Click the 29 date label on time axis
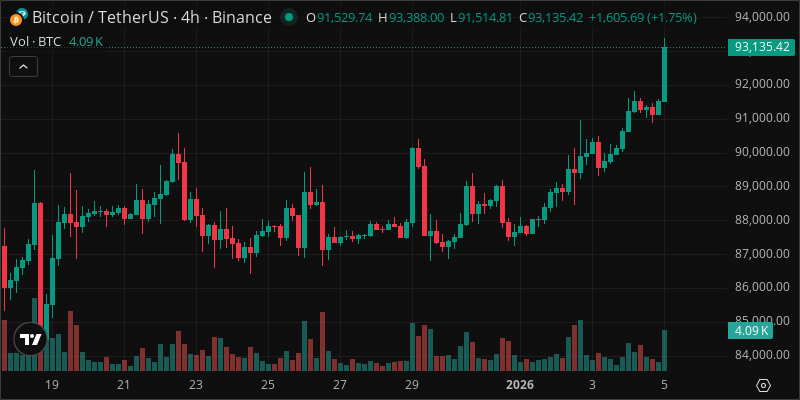 pyautogui.click(x=412, y=385)
